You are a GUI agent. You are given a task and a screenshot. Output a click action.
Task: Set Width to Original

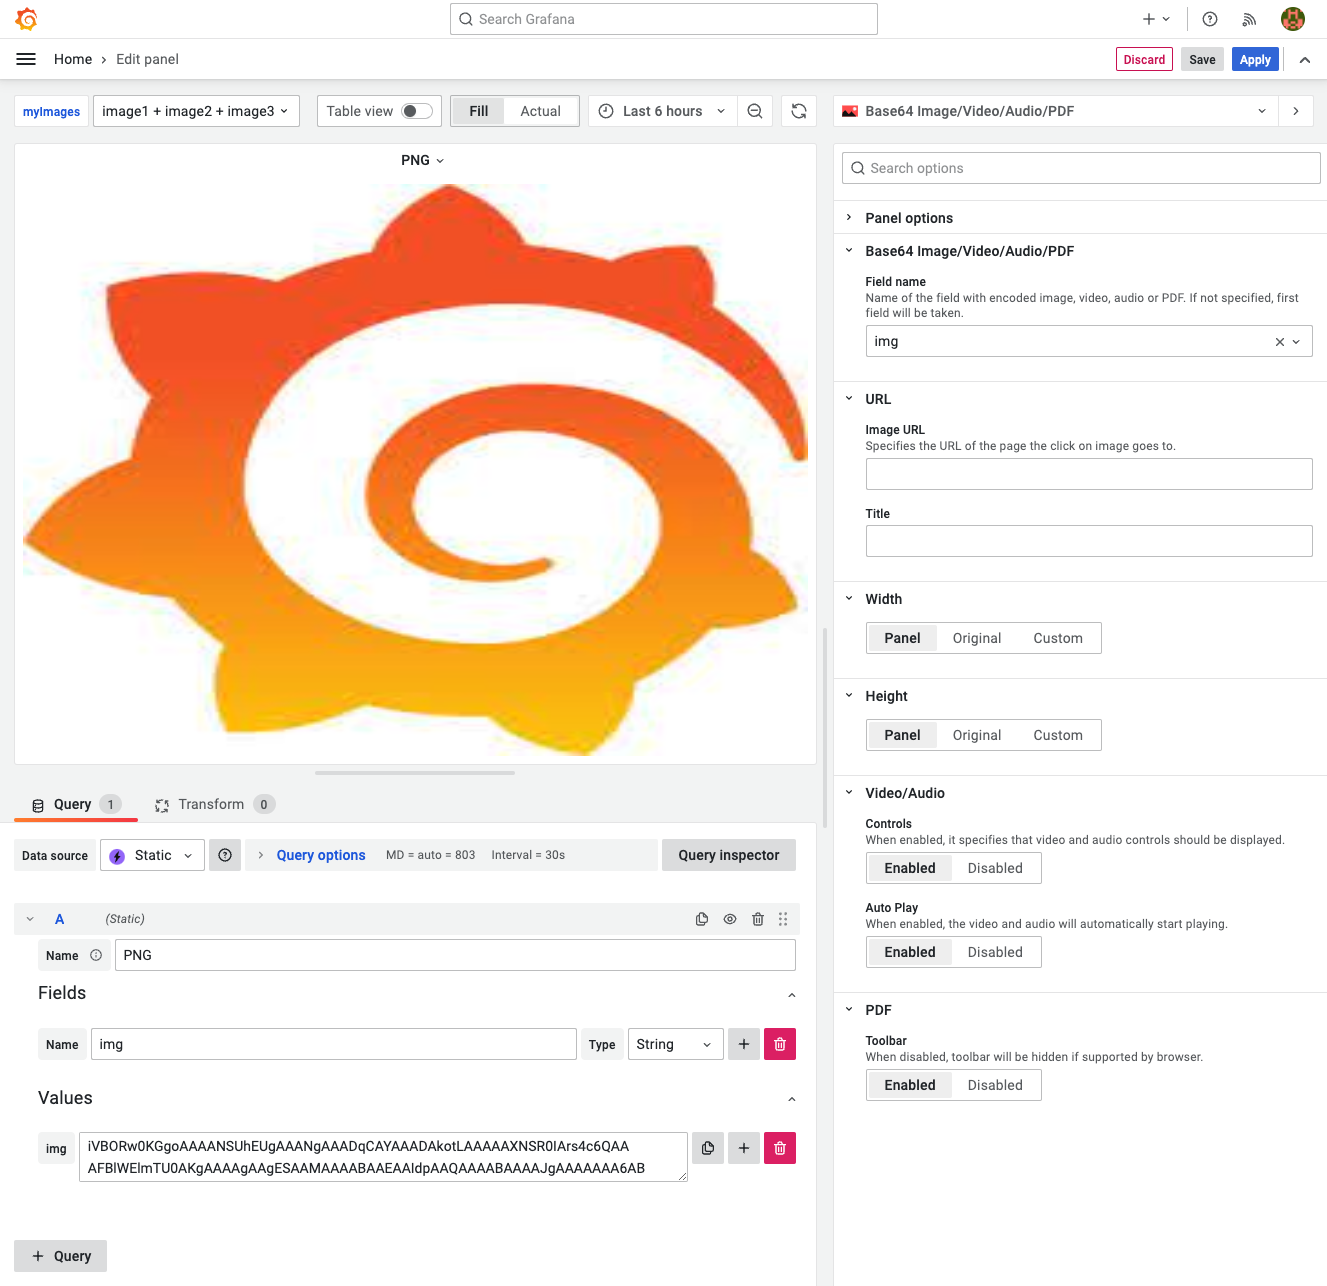tap(977, 638)
